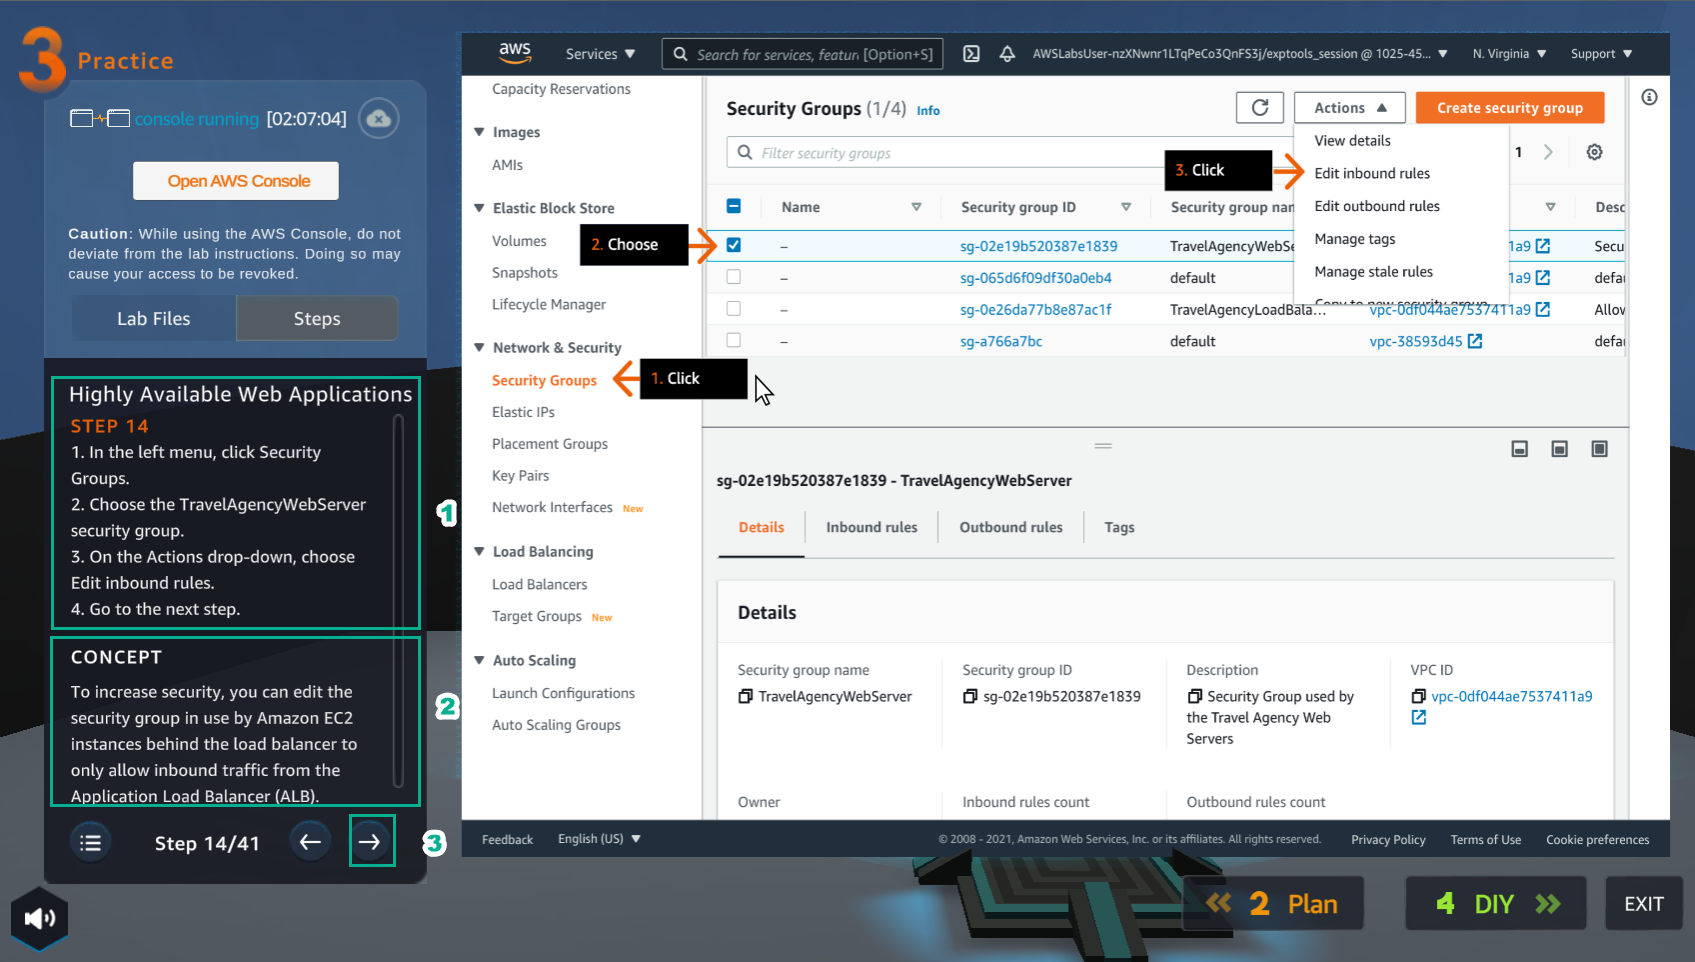The width and height of the screenshot is (1695, 962).
Task: Go back to the previous lab step
Action: 310,842
